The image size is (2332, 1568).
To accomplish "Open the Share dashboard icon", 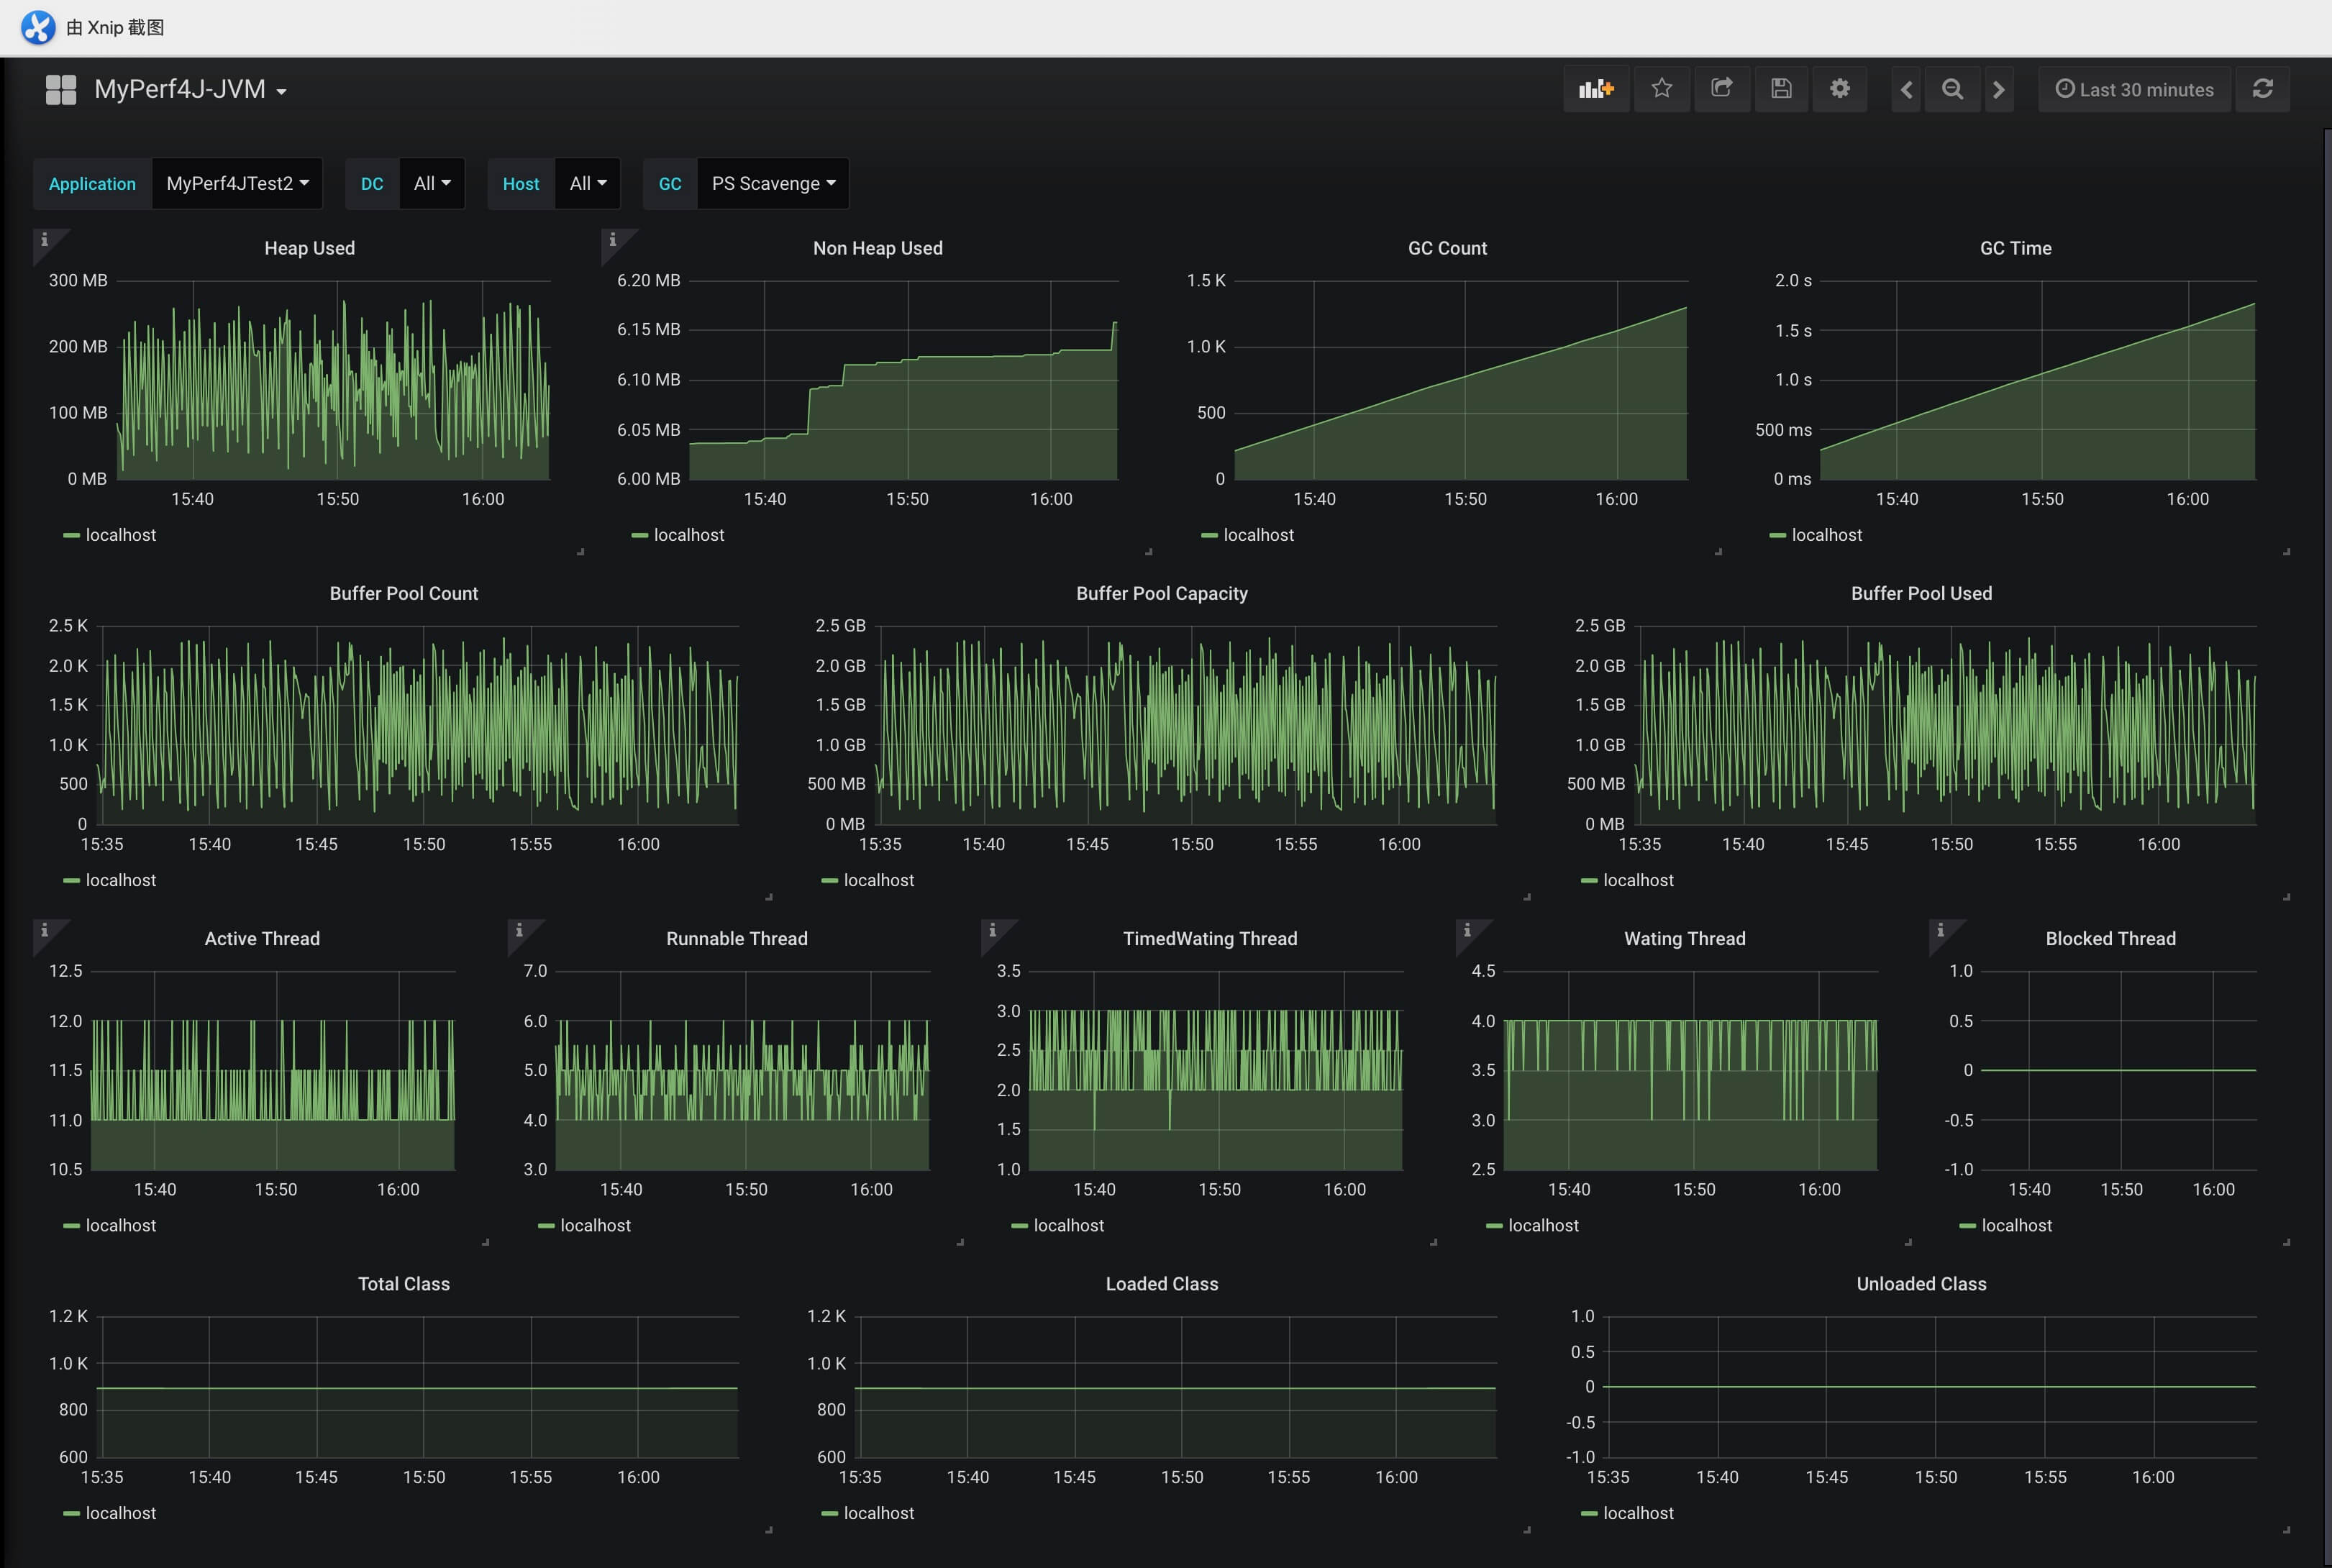I will tap(1721, 89).
